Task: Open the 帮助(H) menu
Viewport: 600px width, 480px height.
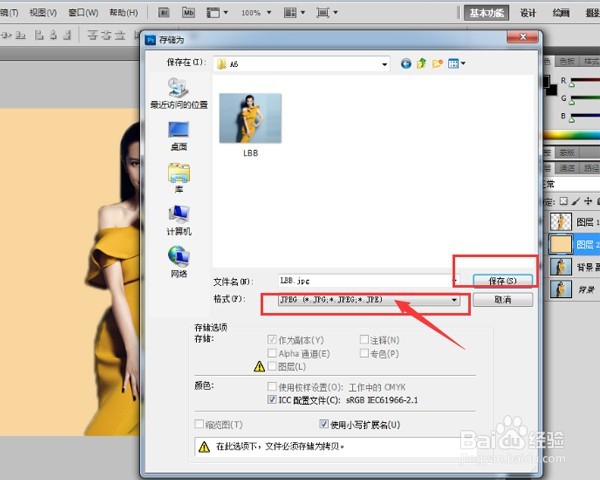Action: [123, 13]
